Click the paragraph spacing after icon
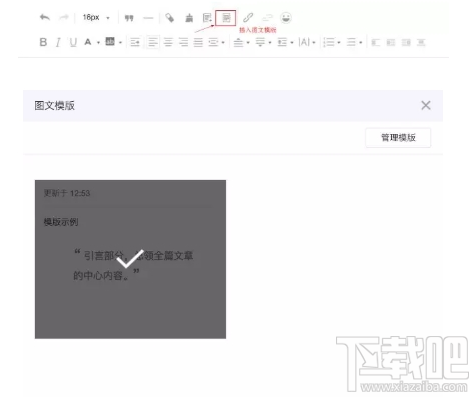The height and width of the screenshot is (397, 476). coord(260,42)
